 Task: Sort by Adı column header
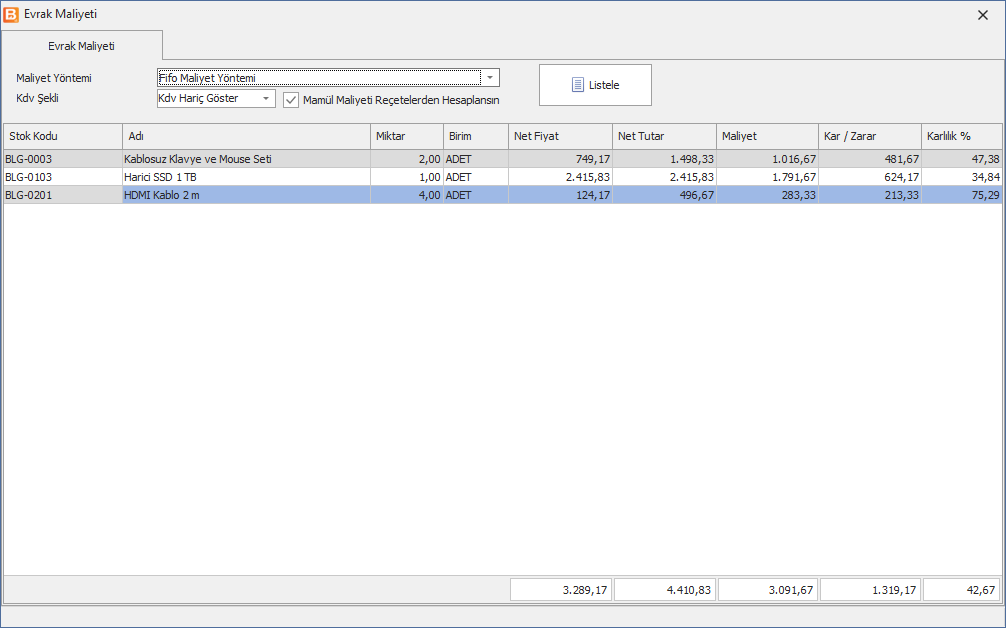pos(246,136)
